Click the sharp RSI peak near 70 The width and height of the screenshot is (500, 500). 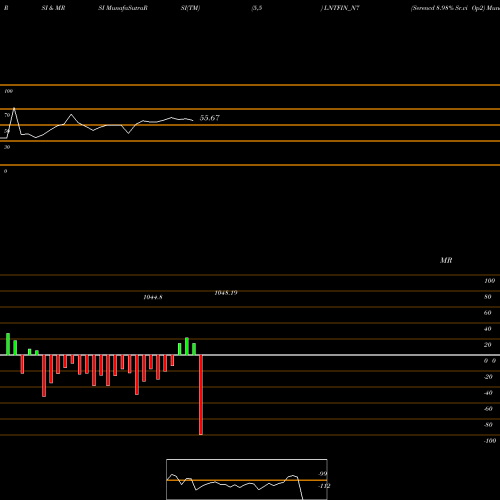coord(14,108)
